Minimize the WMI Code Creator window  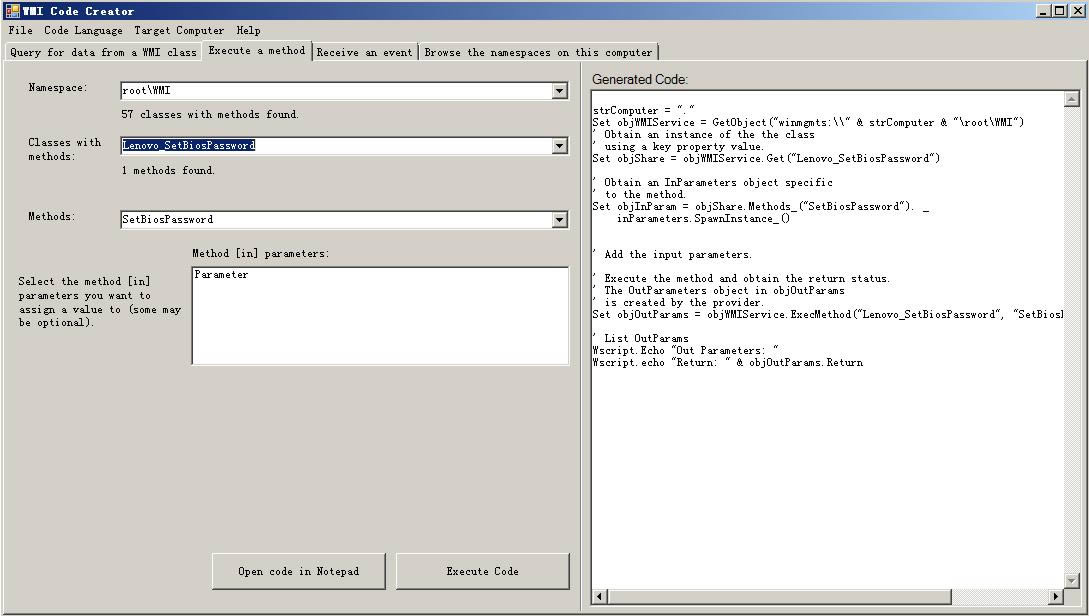tap(1045, 10)
